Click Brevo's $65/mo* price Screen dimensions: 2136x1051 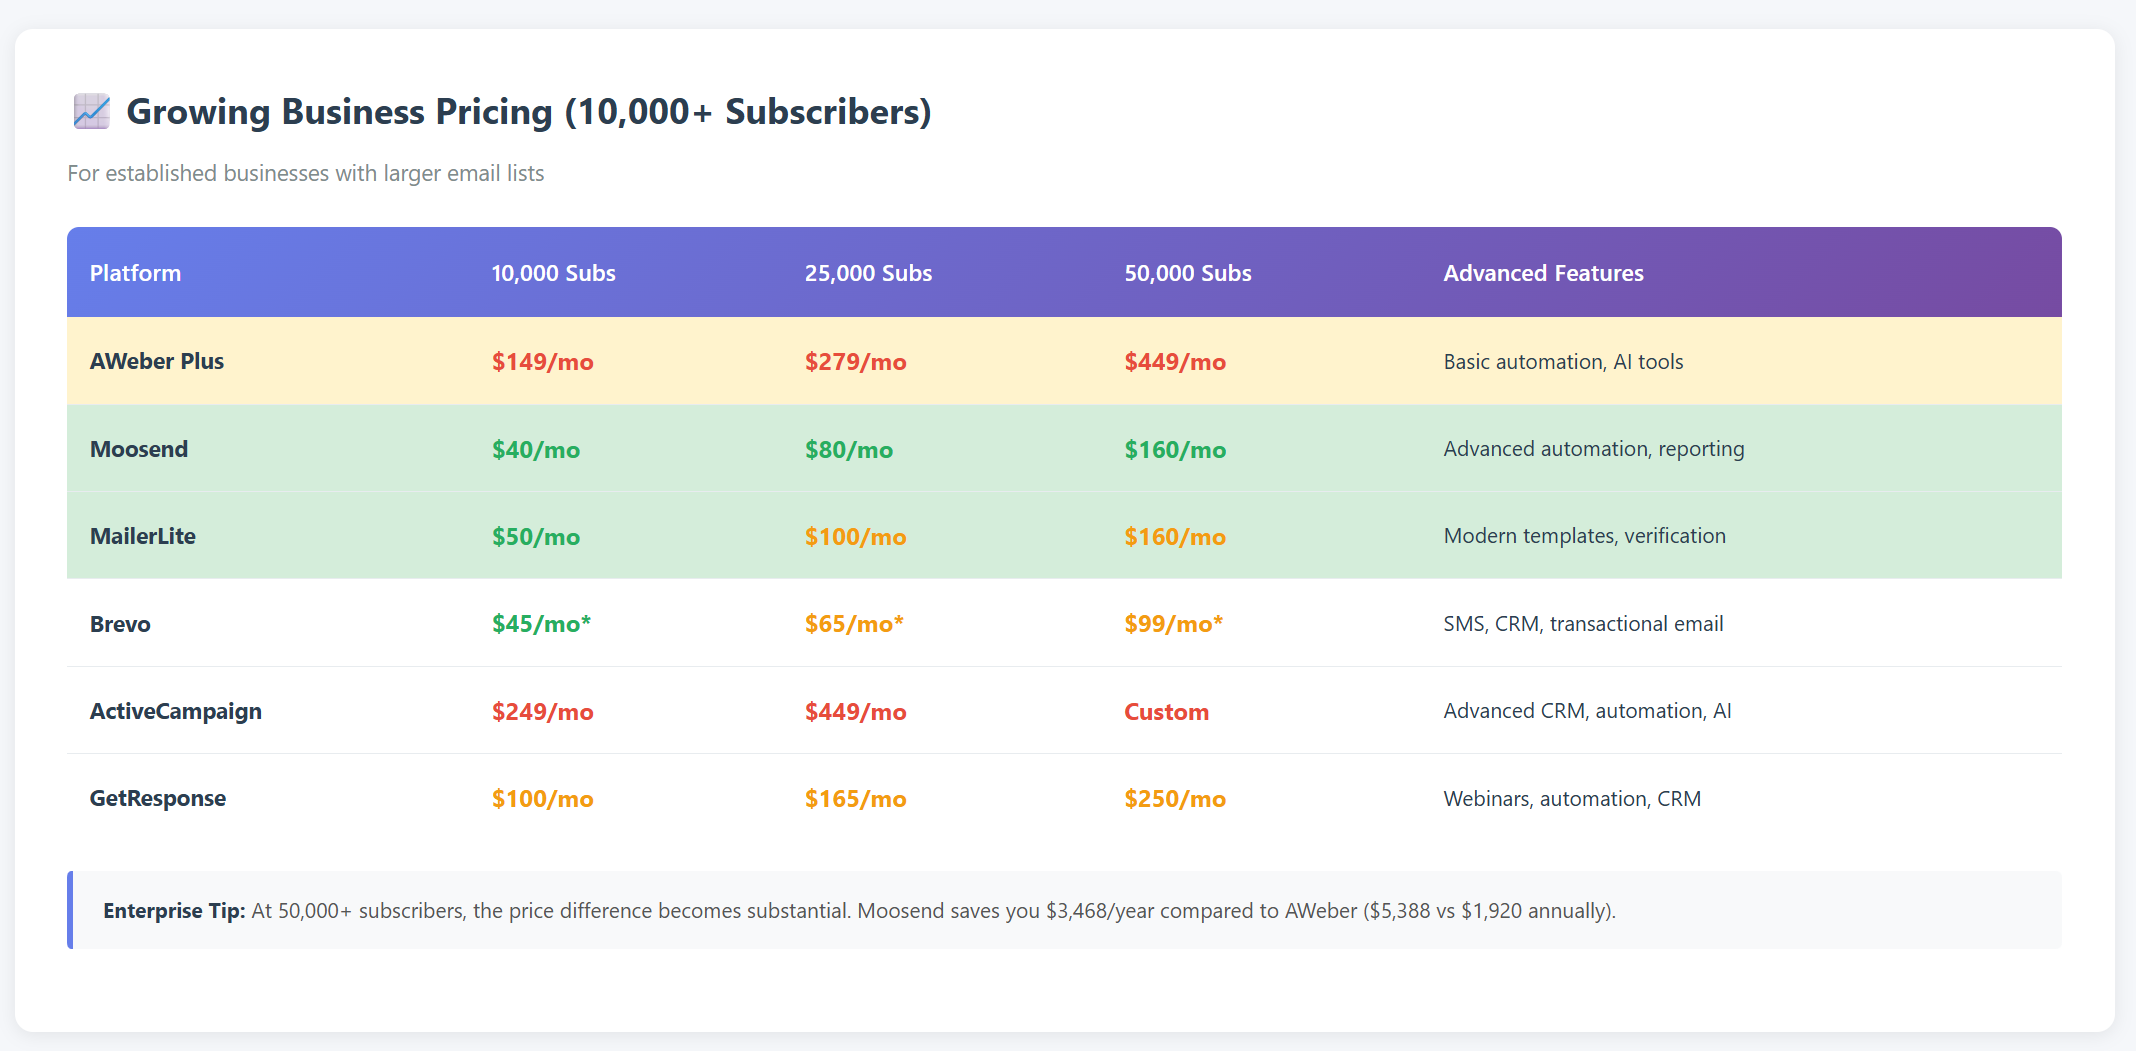(853, 624)
